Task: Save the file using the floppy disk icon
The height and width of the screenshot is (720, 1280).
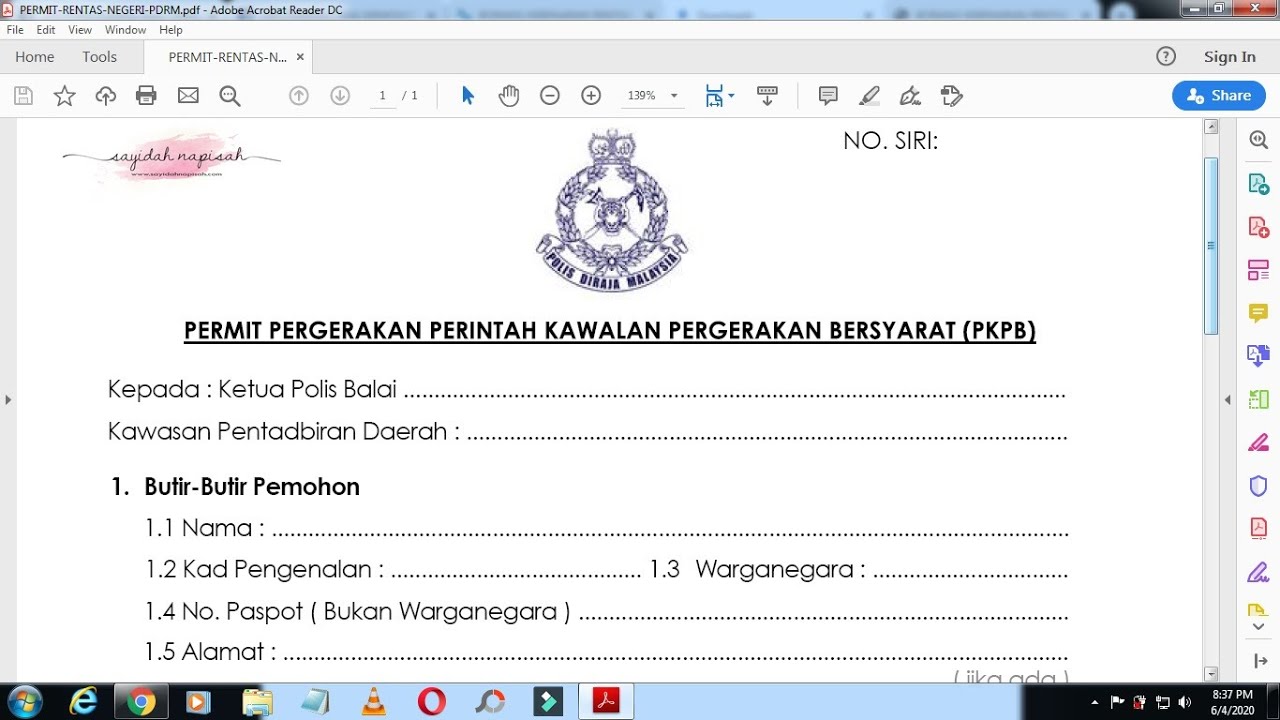Action: pos(24,96)
